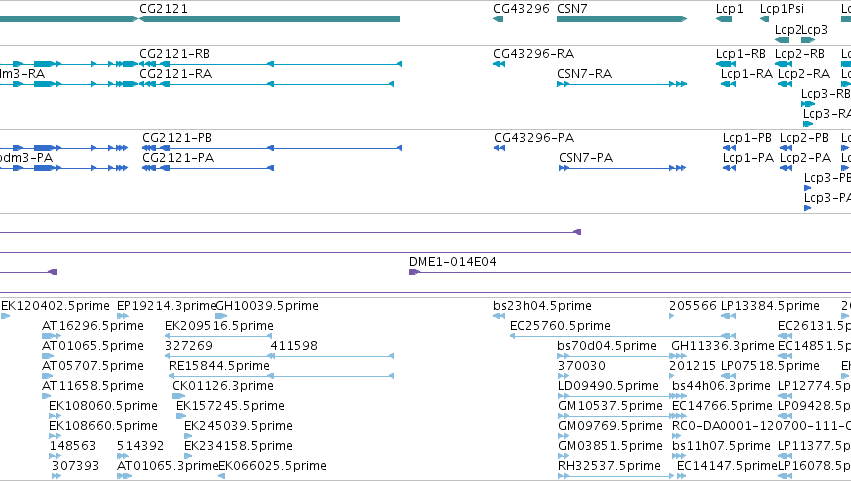Click the CG43296-RA transcript label
This screenshot has width=851, height=481.
[534, 54]
